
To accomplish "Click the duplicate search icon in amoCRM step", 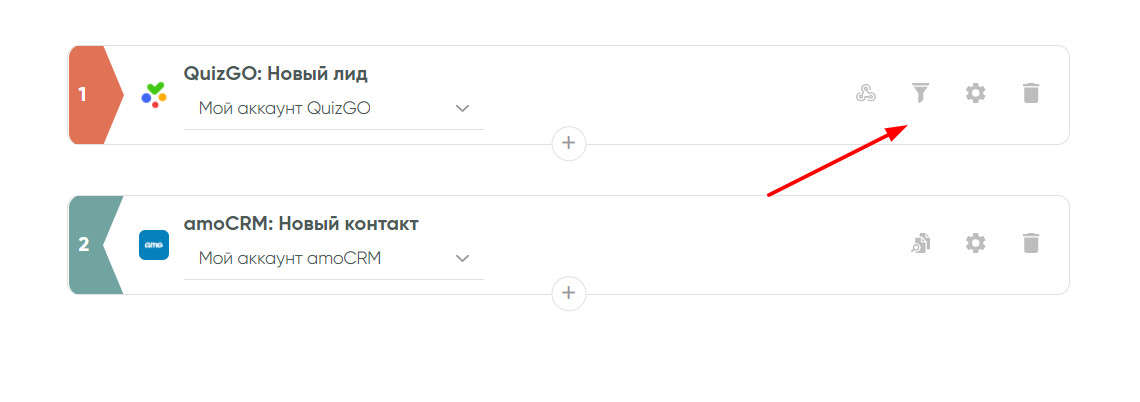I will [x=920, y=243].
